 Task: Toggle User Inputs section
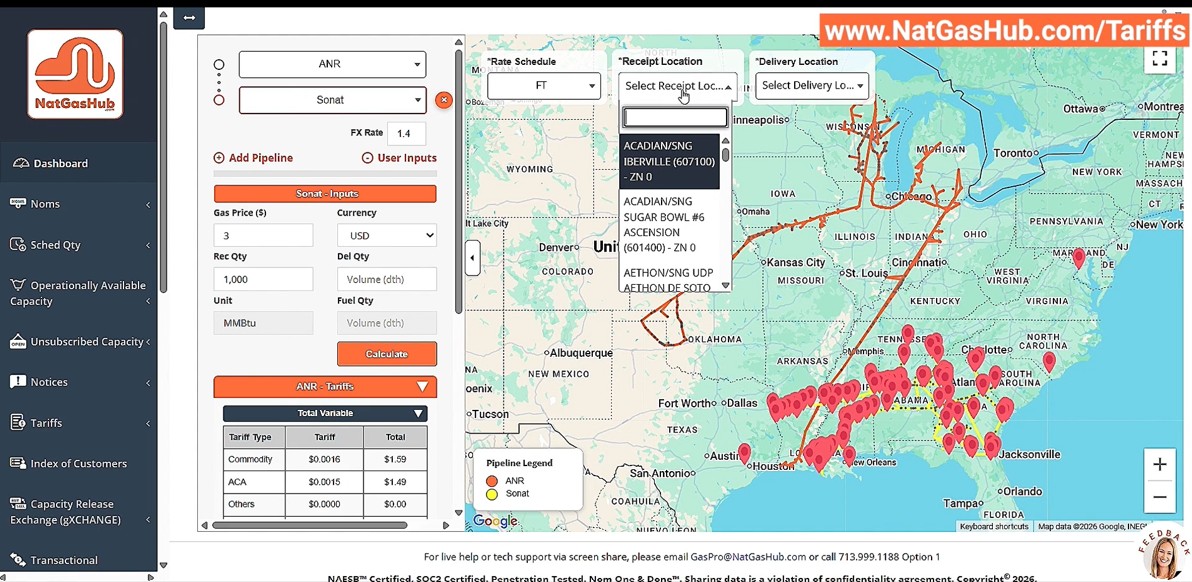coord(399,158)
